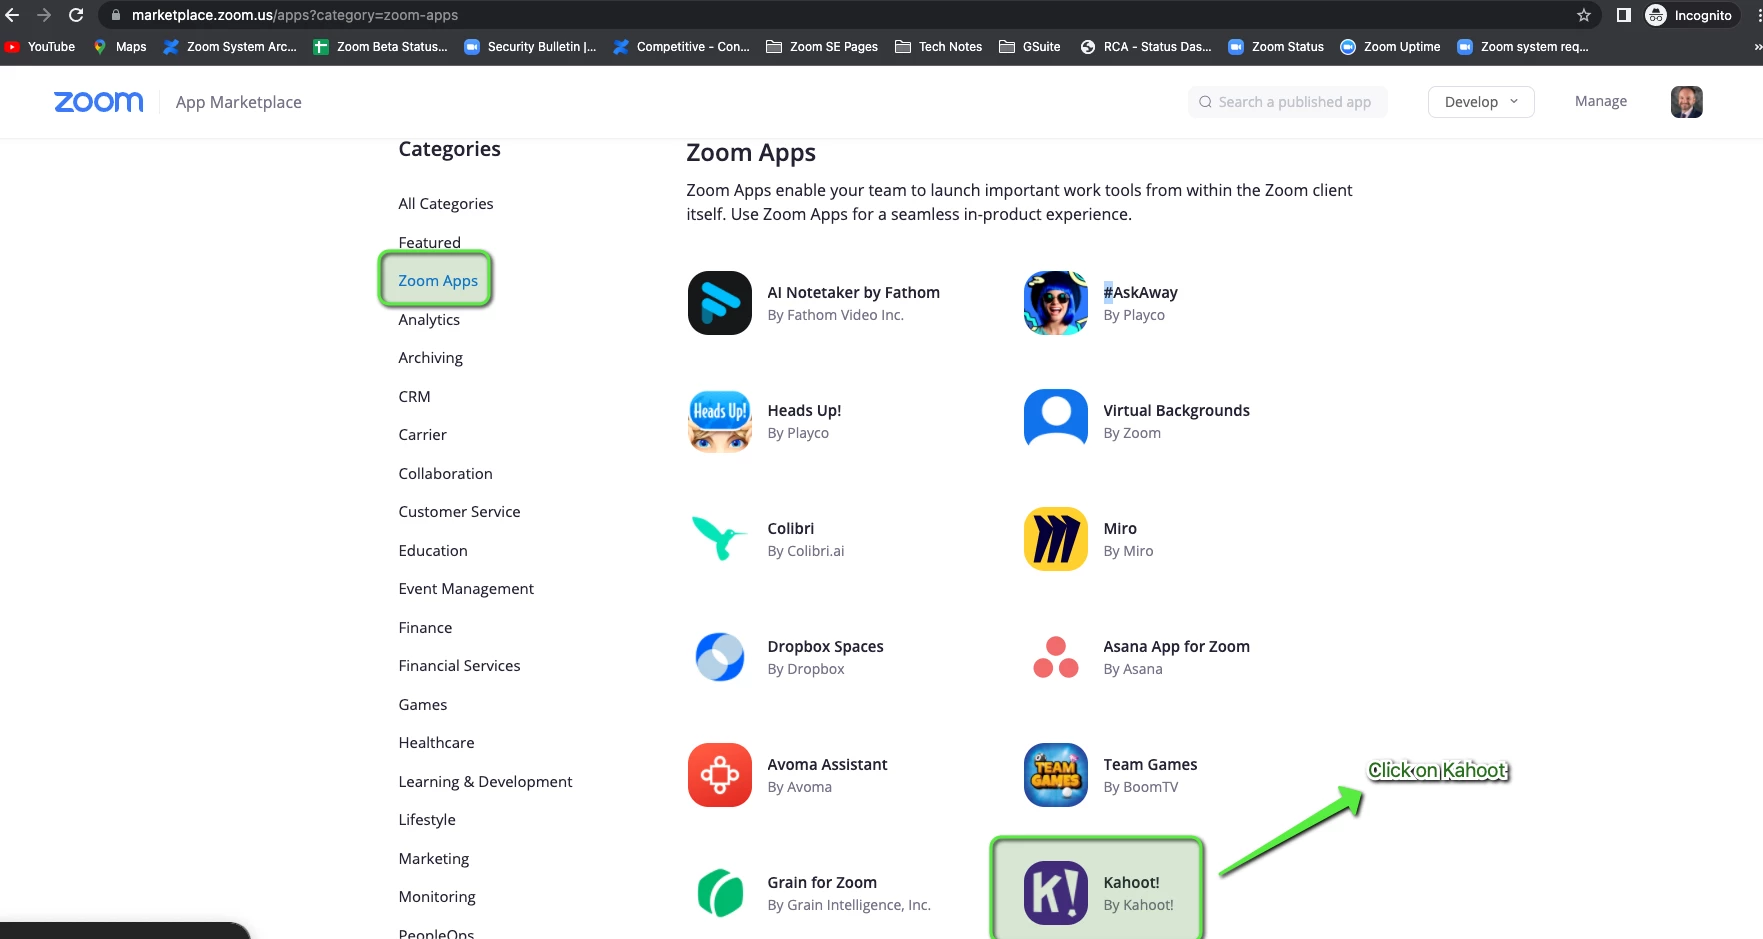
Task: Open the RCA - Status Das... bookmark
Action: coord(1146,47)
